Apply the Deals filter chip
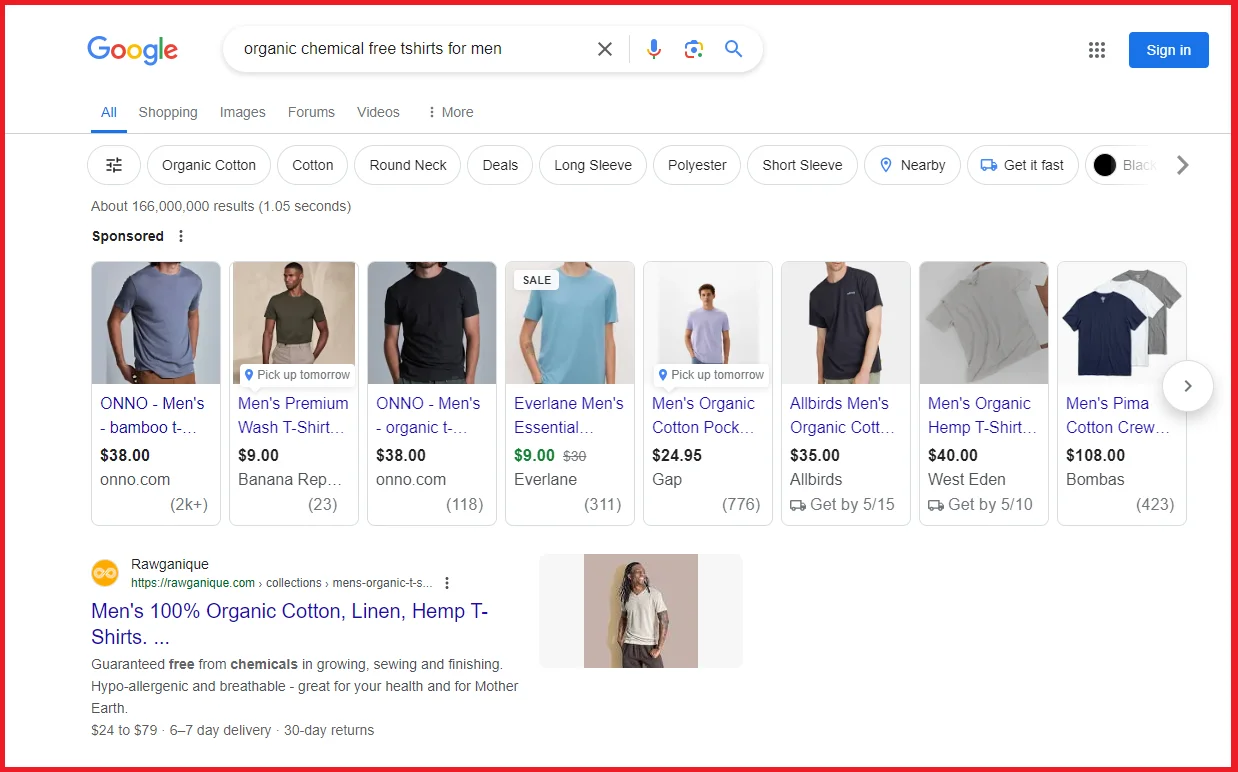Screen dimensions: 1238x772 click(500, 165)
